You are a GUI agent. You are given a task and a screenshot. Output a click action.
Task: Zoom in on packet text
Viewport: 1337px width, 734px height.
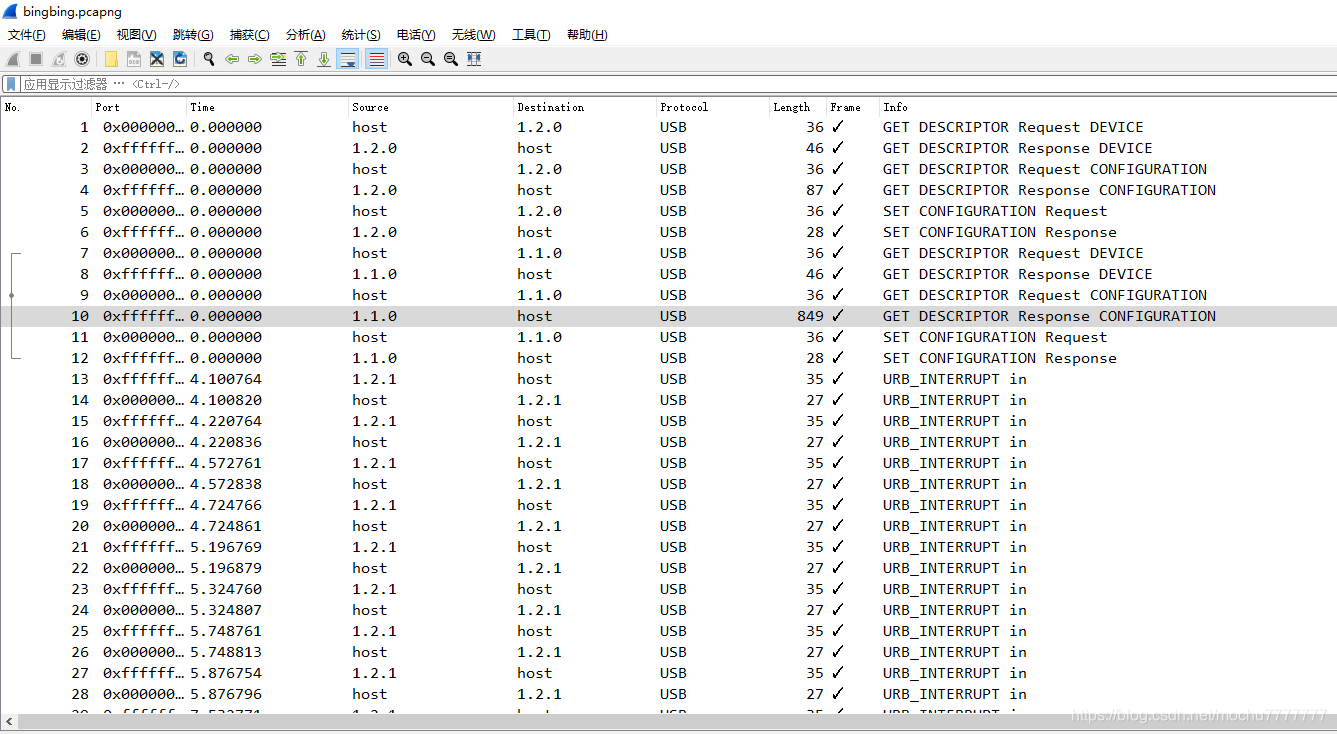point(405,59)
